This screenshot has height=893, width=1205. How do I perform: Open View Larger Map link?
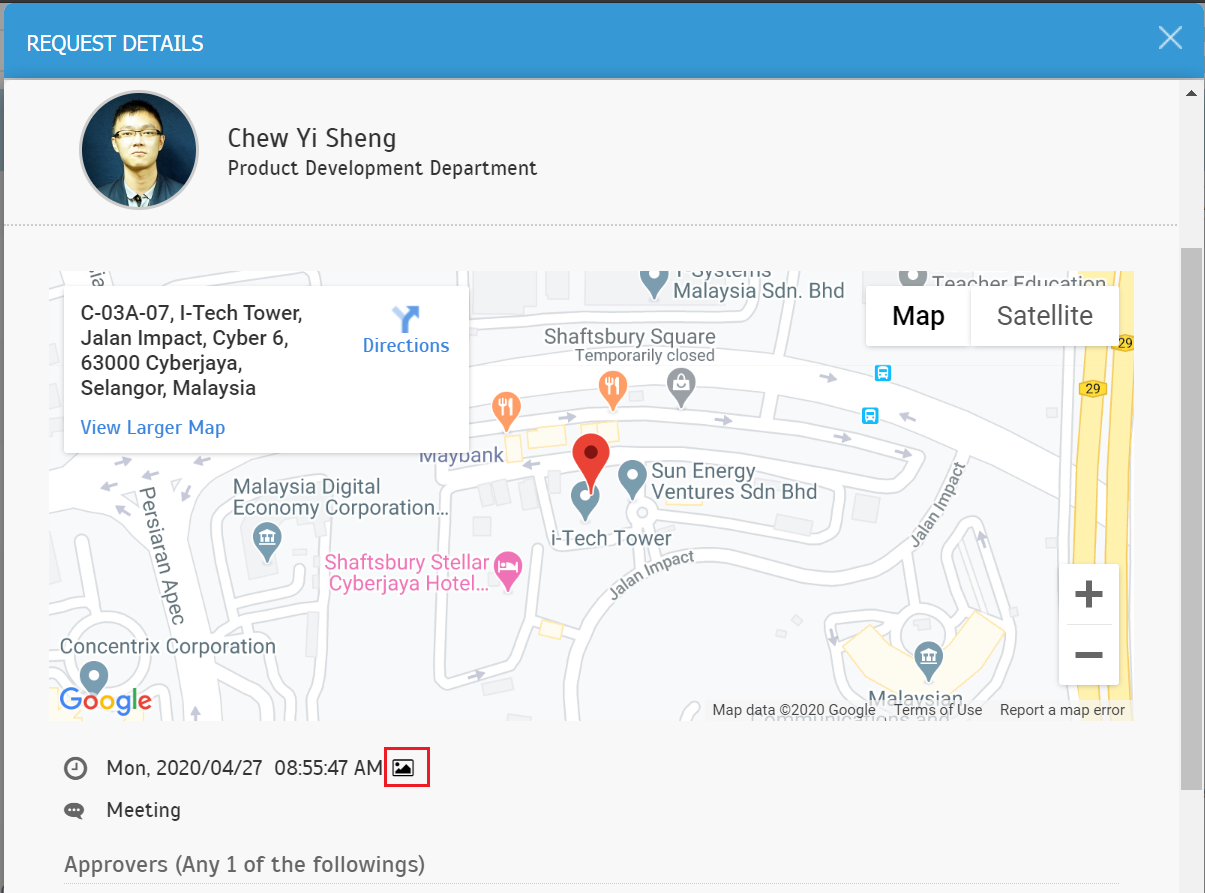click(152, 427)
